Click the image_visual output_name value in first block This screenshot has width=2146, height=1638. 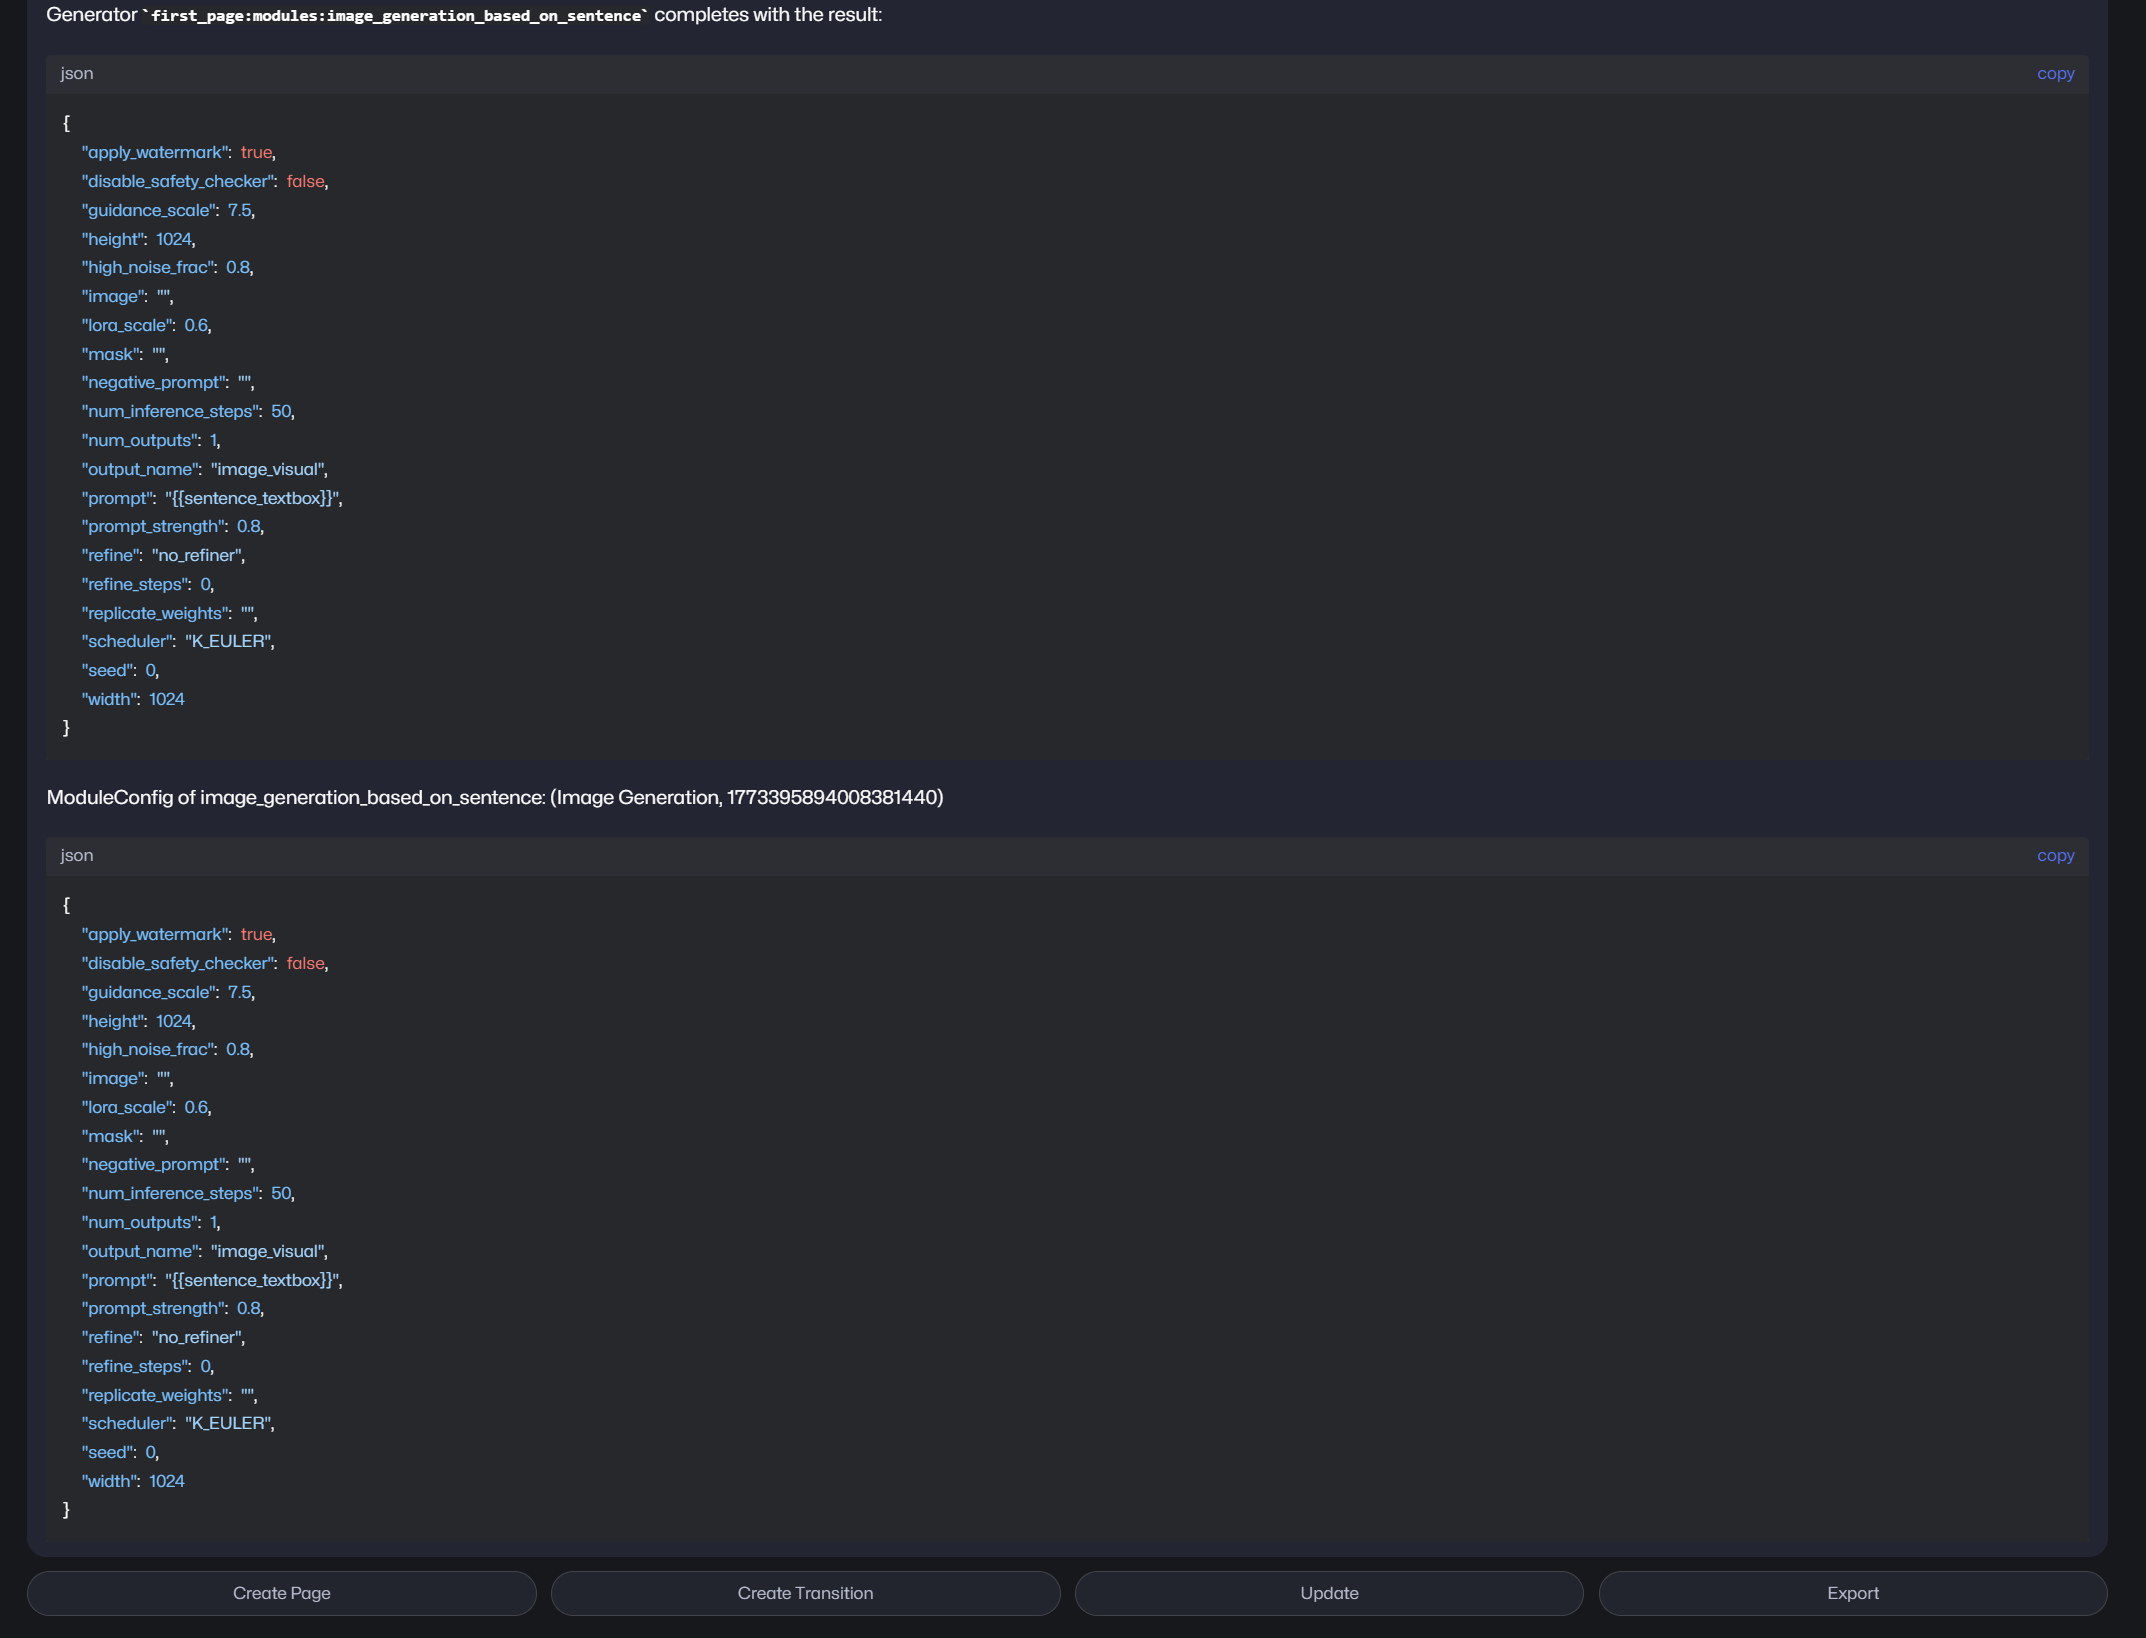pos(267,470)
